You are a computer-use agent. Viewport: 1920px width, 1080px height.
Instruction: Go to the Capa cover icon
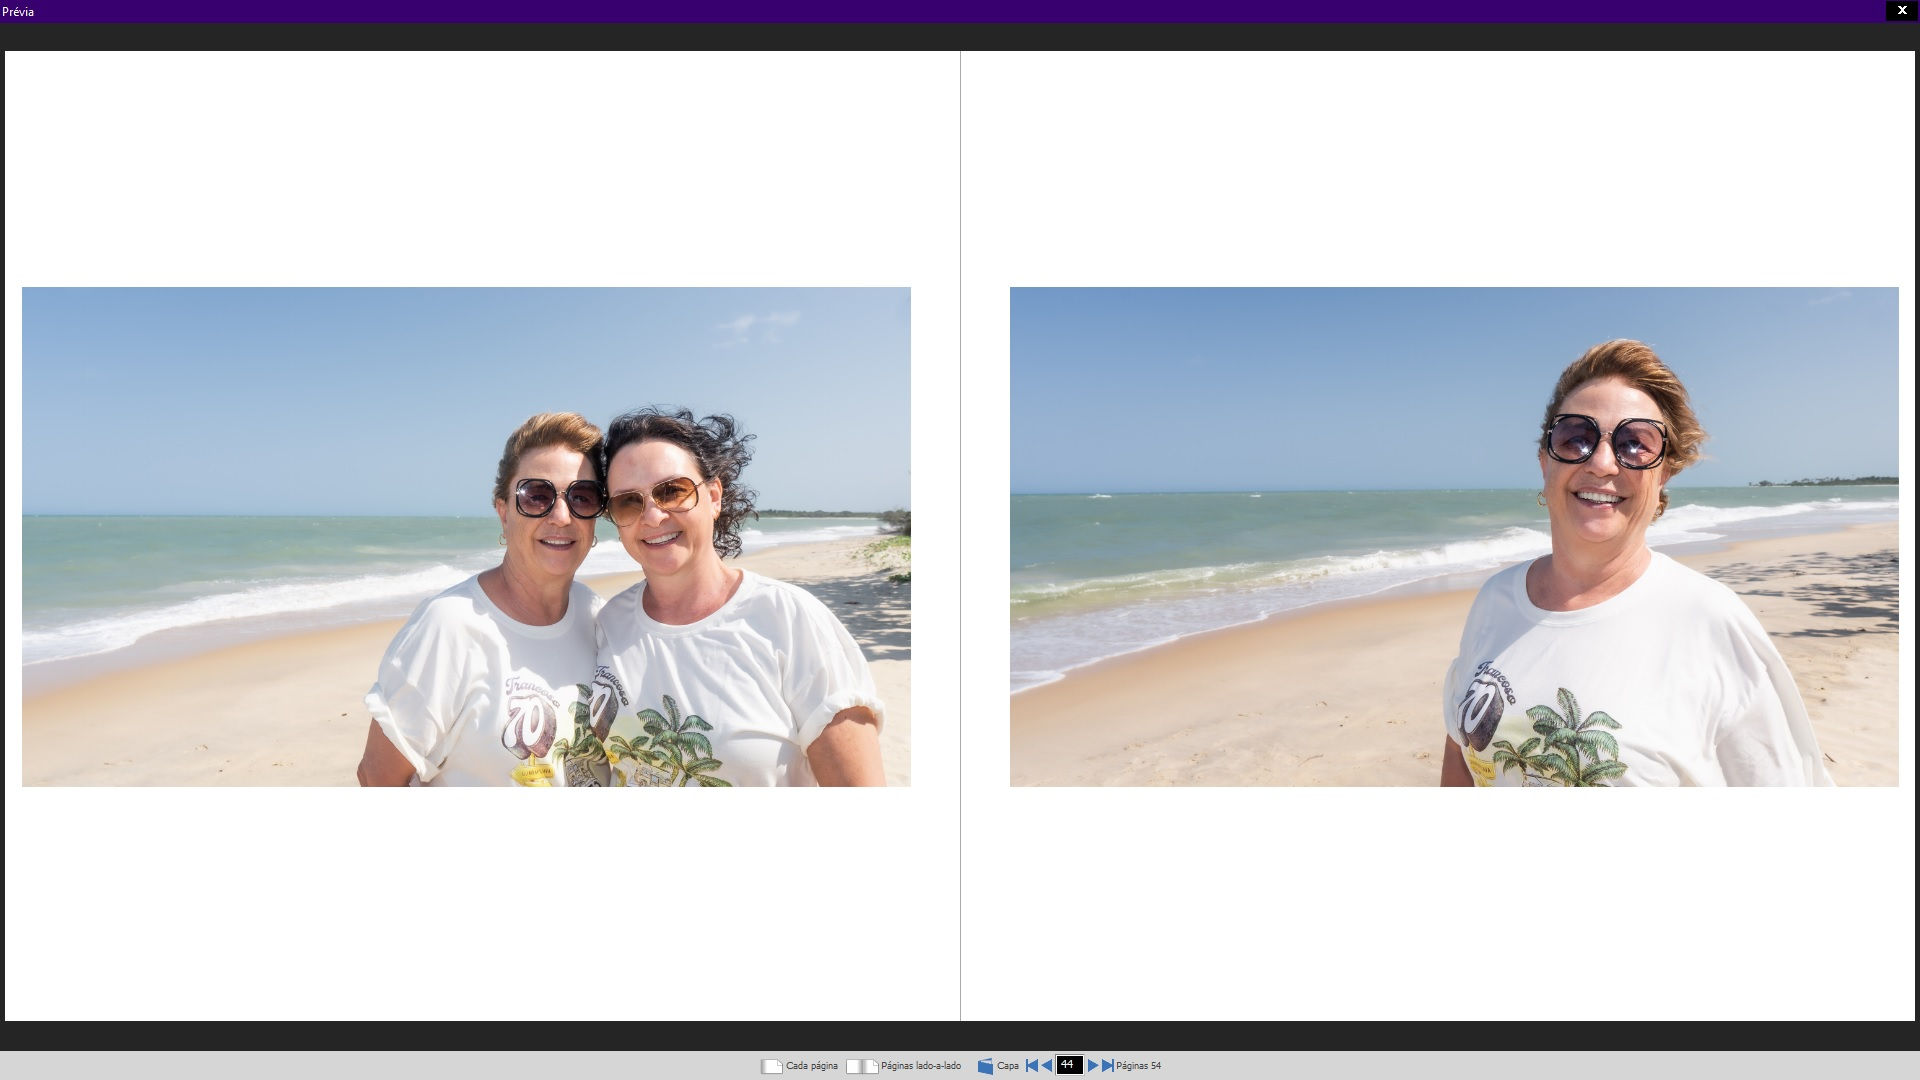coord(985,1066)
